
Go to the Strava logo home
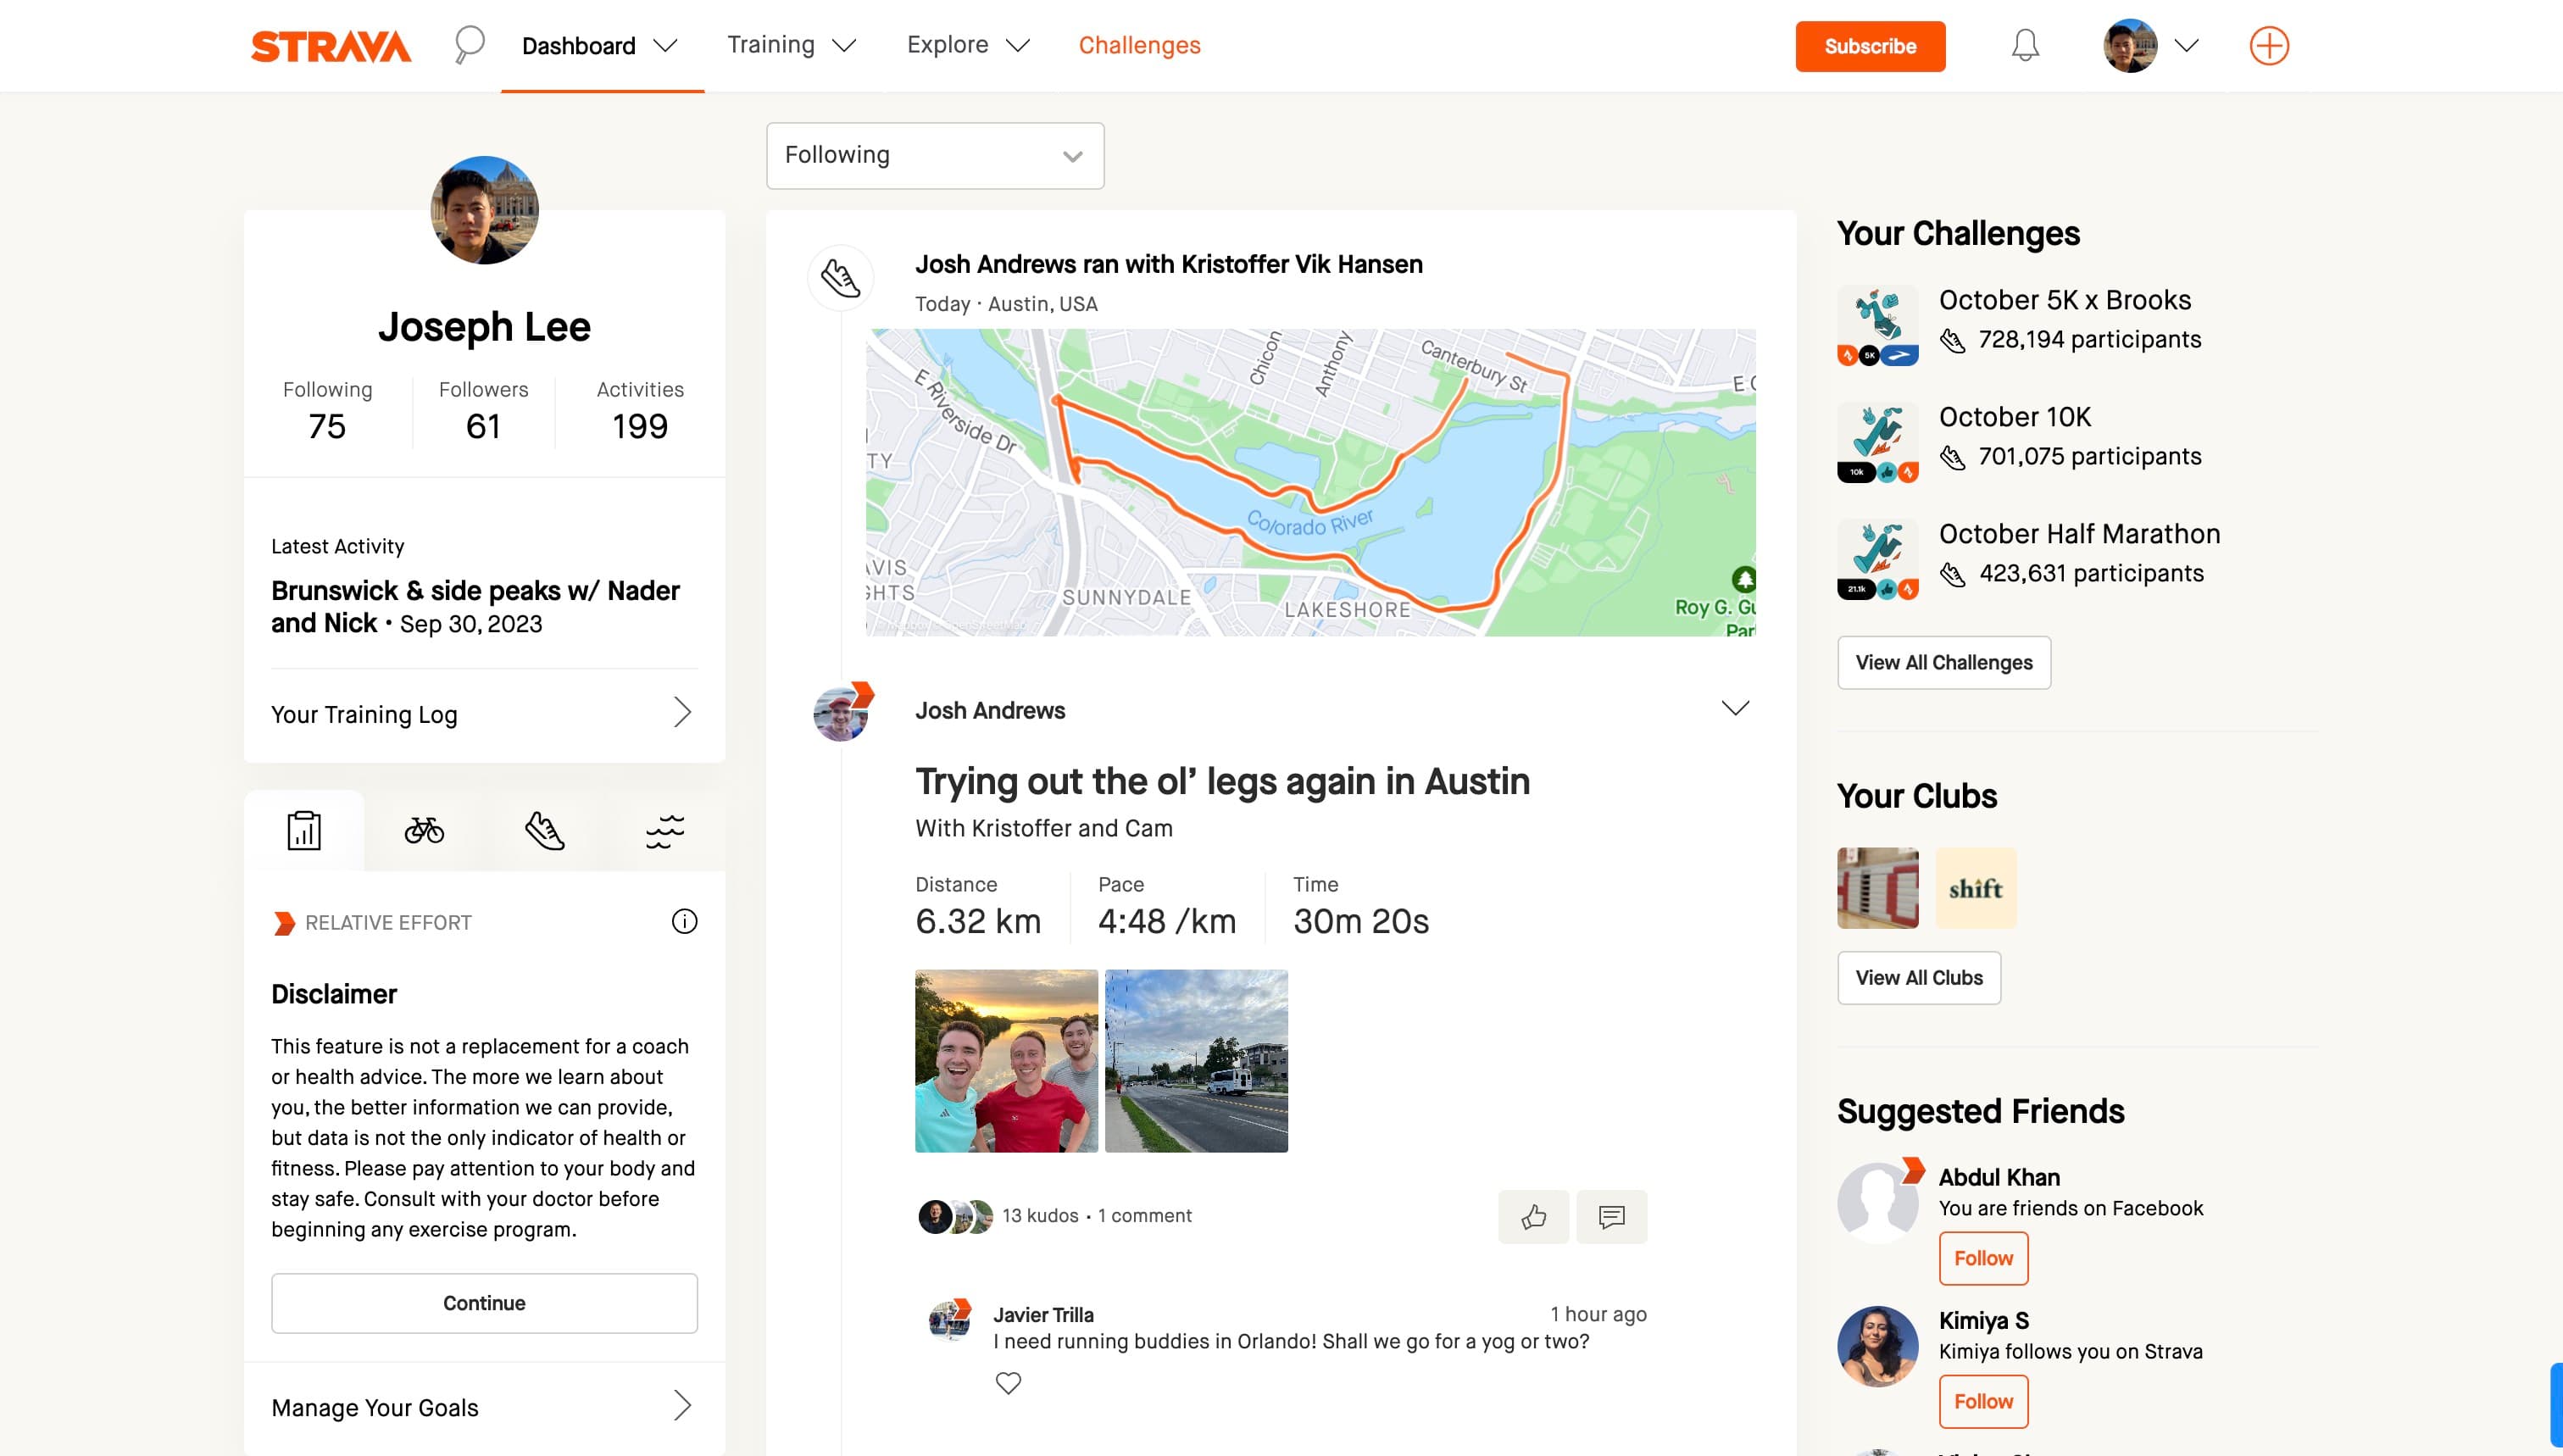click(x=331, y=46)
